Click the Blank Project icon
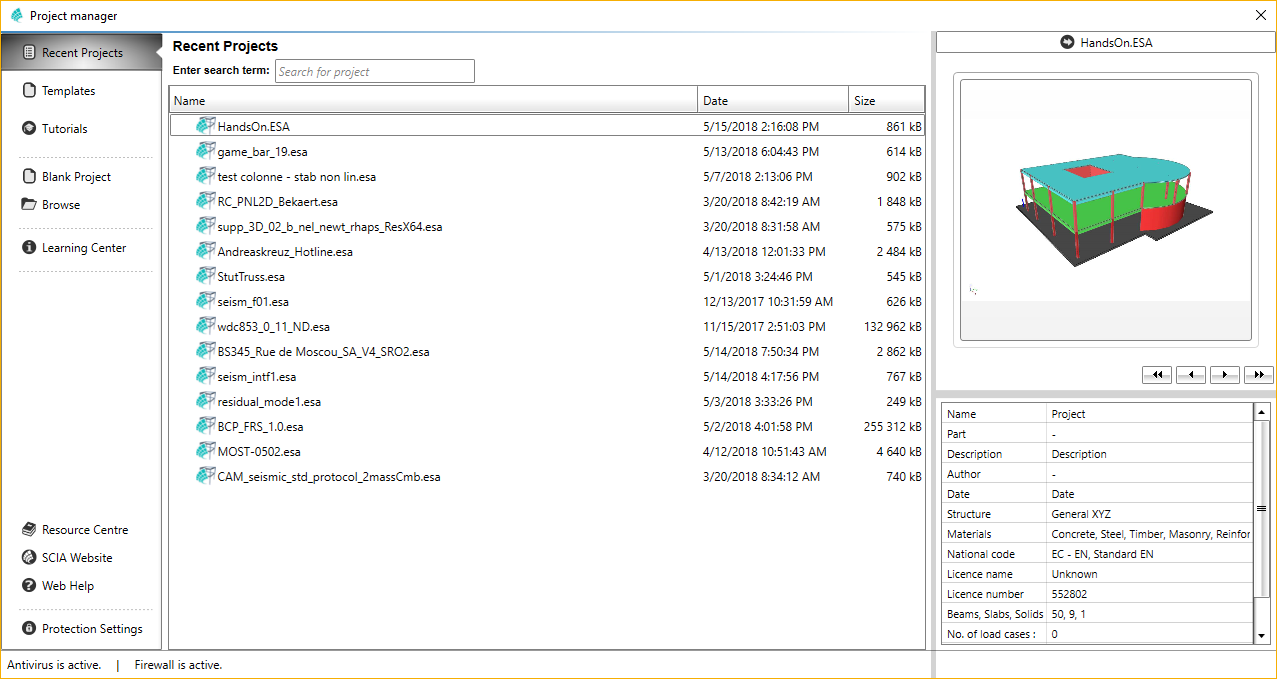This screenshot has height=679, width=1277. [29, 177]
